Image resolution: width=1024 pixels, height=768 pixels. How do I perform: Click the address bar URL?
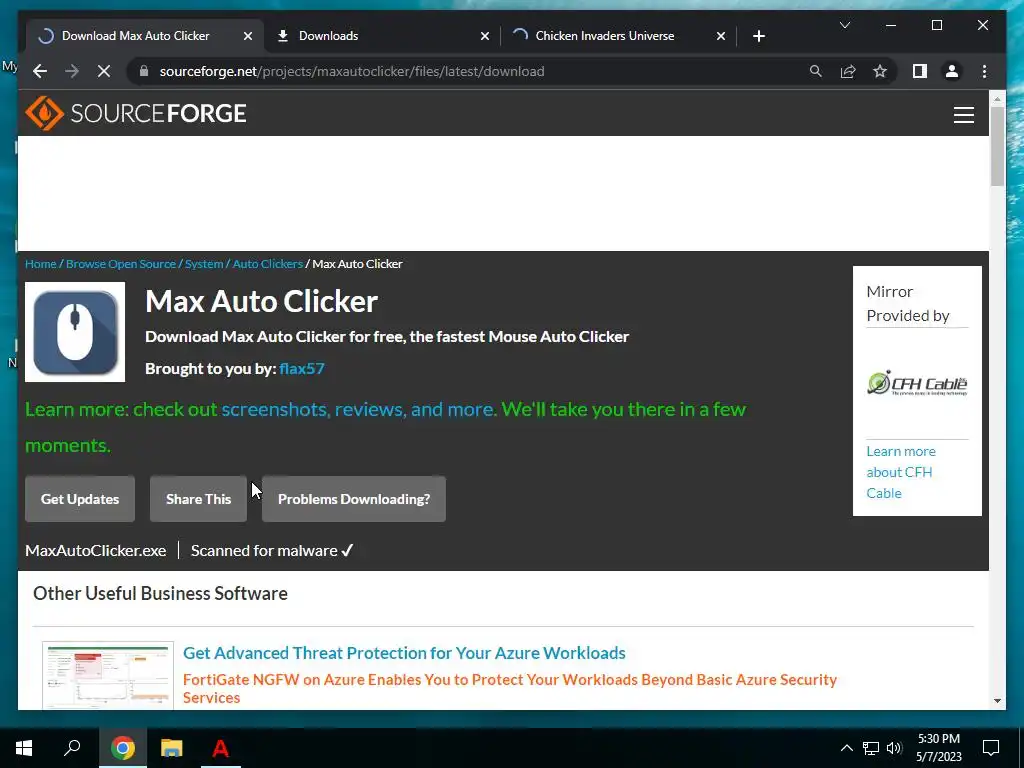click(x=351, y=71)
